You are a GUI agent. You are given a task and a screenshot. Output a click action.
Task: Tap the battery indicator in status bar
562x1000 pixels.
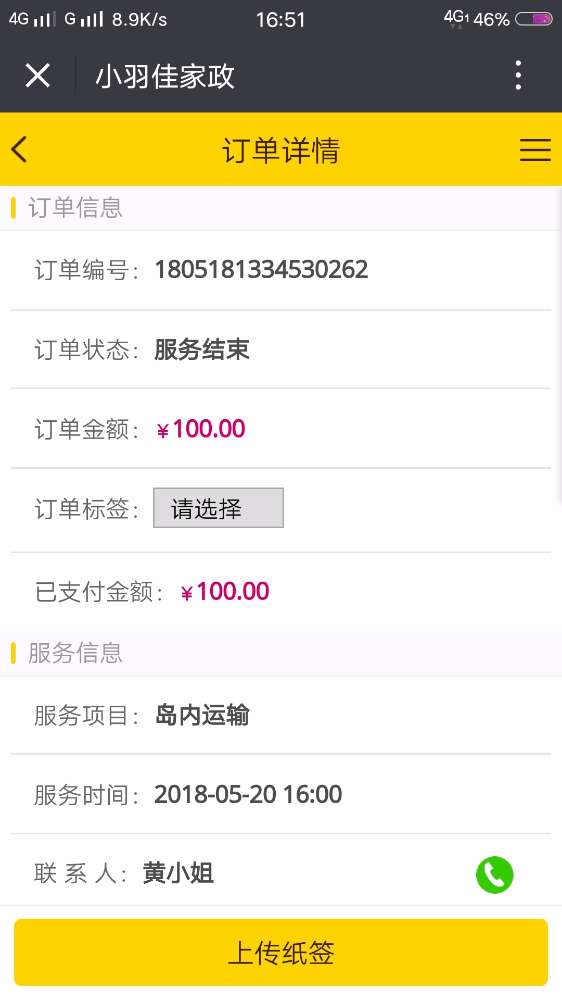click(533, 19)
